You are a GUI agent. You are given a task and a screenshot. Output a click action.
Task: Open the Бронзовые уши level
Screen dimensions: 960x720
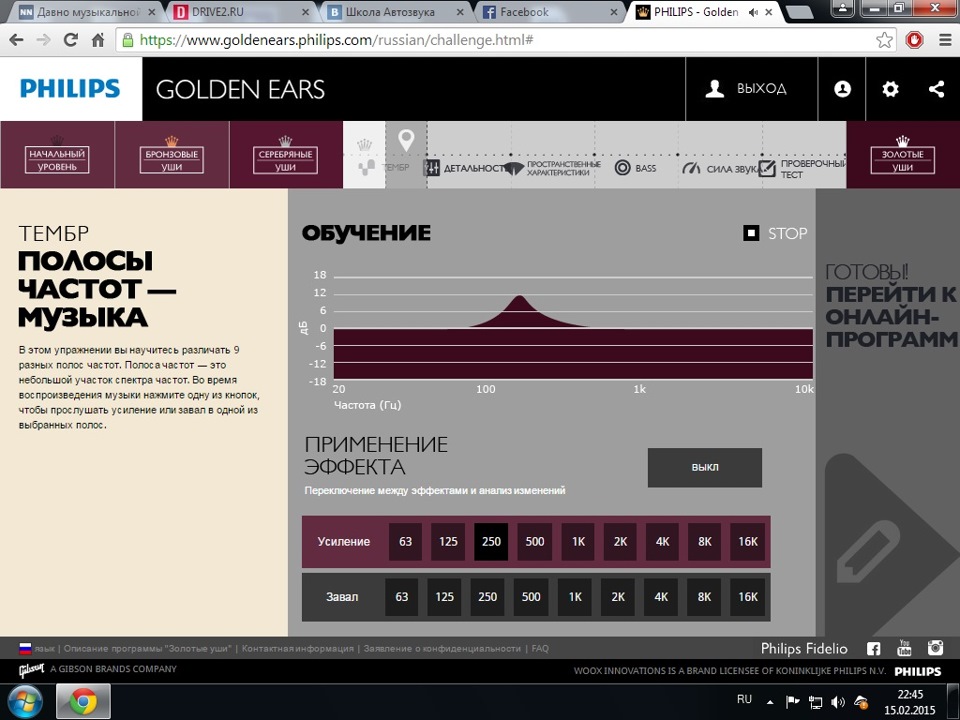[171, 155]
